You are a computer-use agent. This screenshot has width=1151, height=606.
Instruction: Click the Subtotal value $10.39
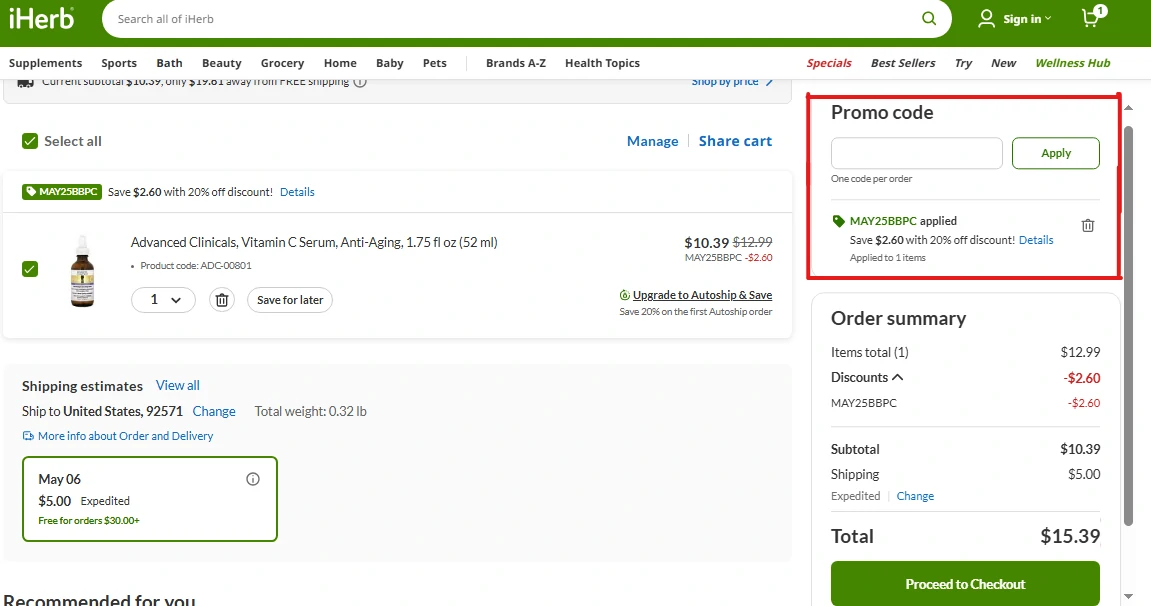[1080, 449]
